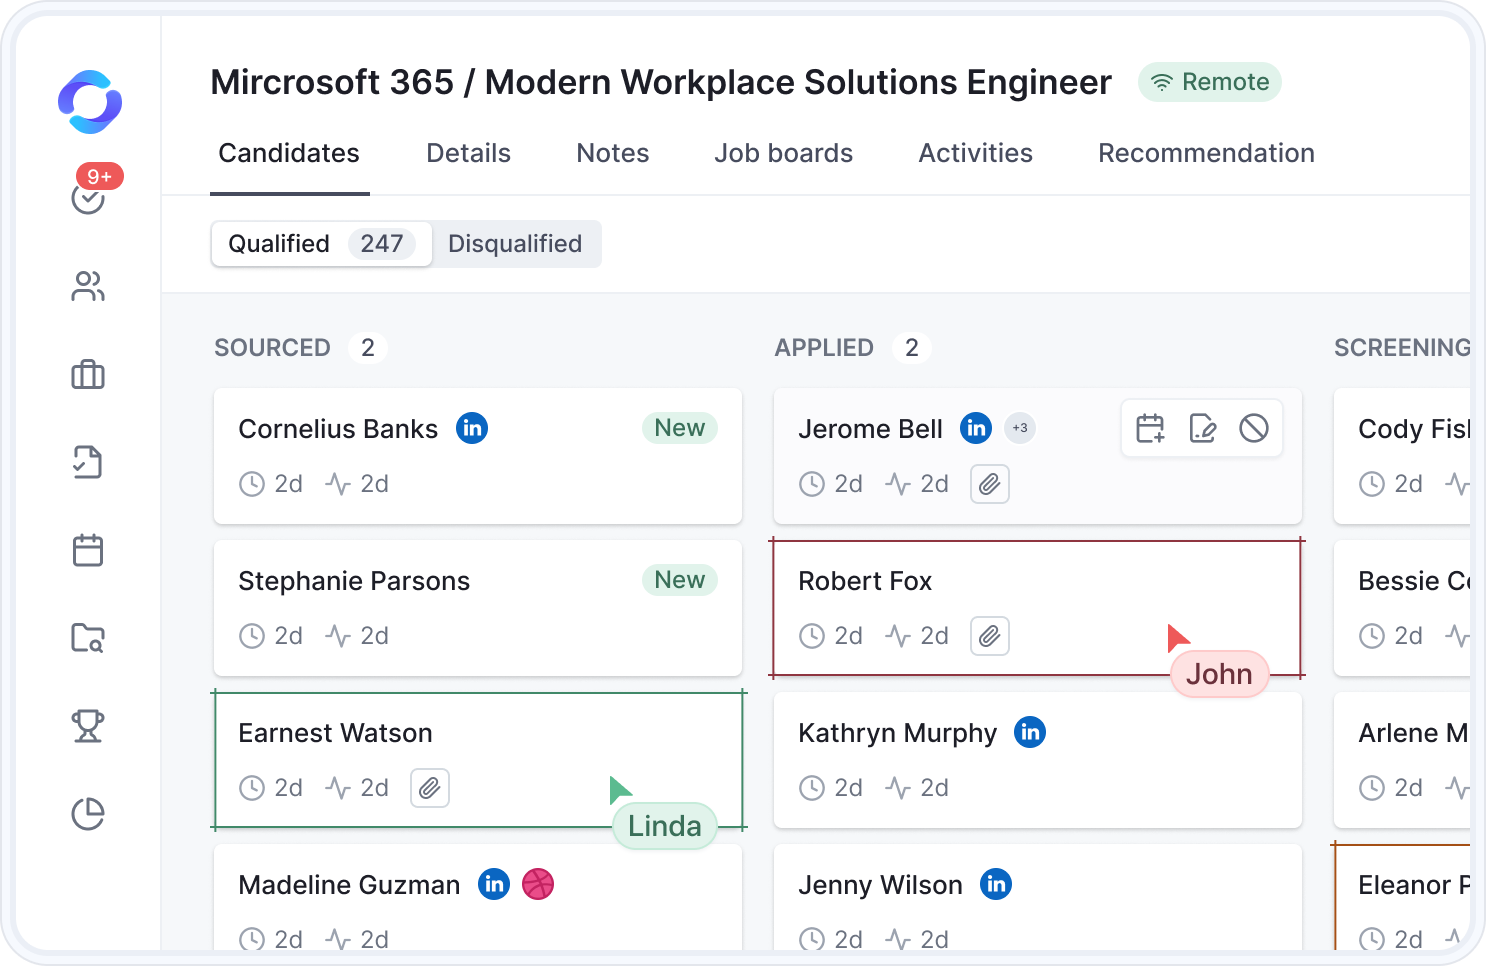Click Dribbble icon next to Madeline Guzman
Viewport: 1486px width, 966px height.
(x=538, y=884)
